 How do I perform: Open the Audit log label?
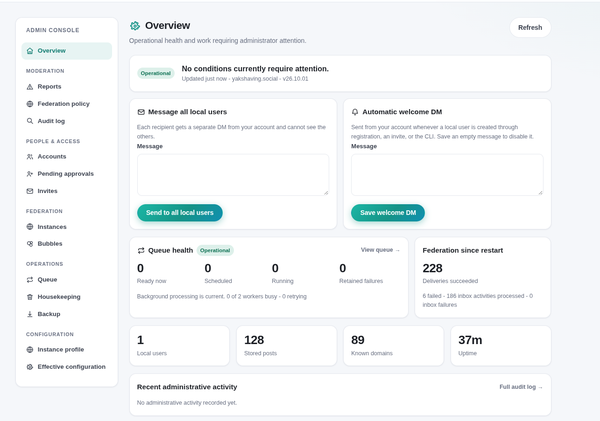pyautogui.click(x=51, y=121)
